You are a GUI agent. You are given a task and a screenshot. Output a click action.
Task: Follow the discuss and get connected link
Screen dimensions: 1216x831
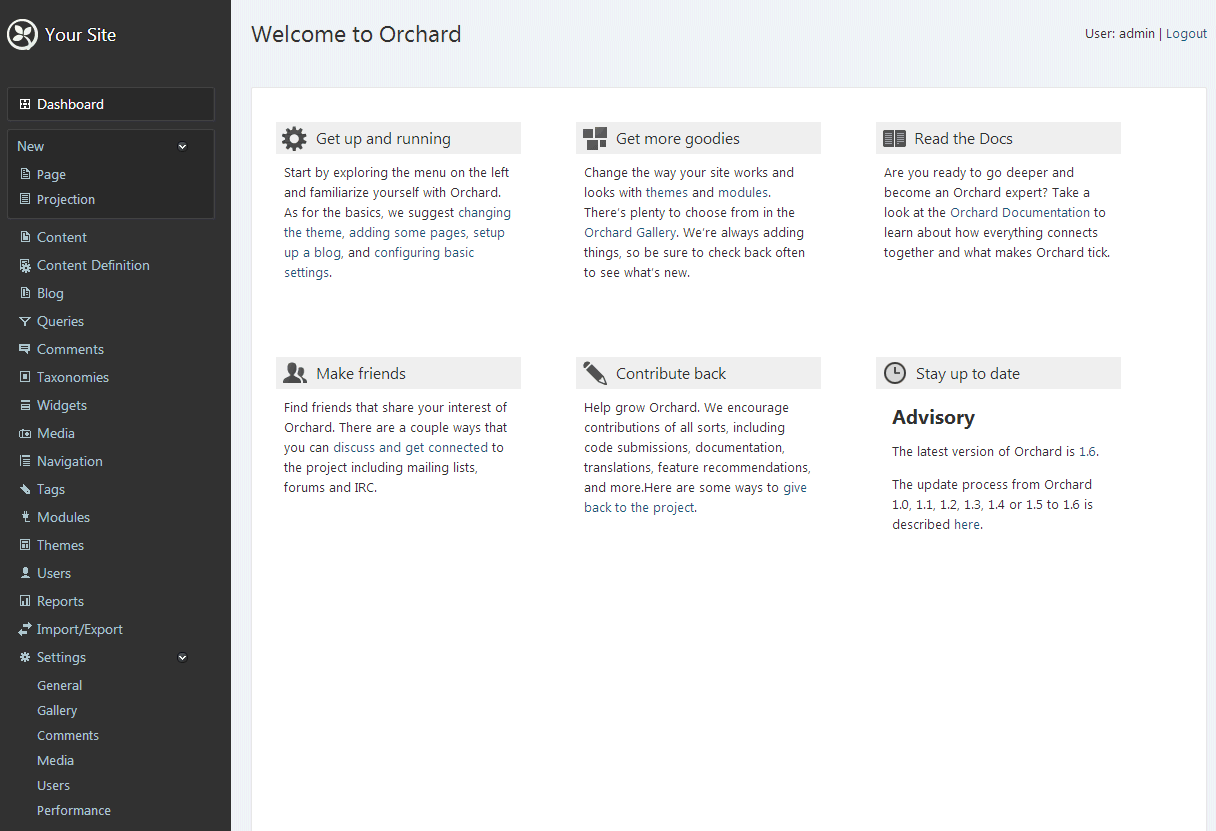[410, 447]
